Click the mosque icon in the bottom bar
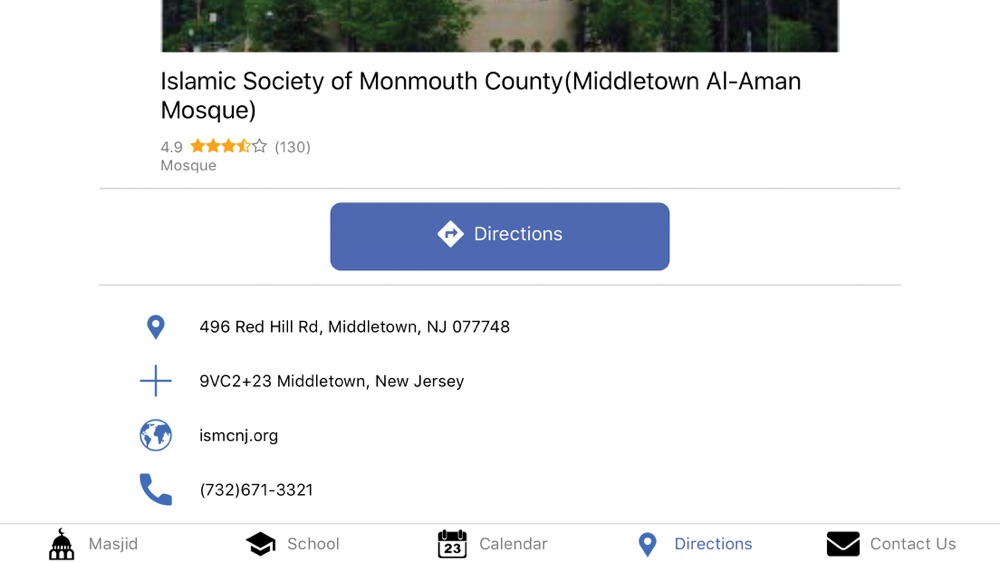 pos(62,544)
